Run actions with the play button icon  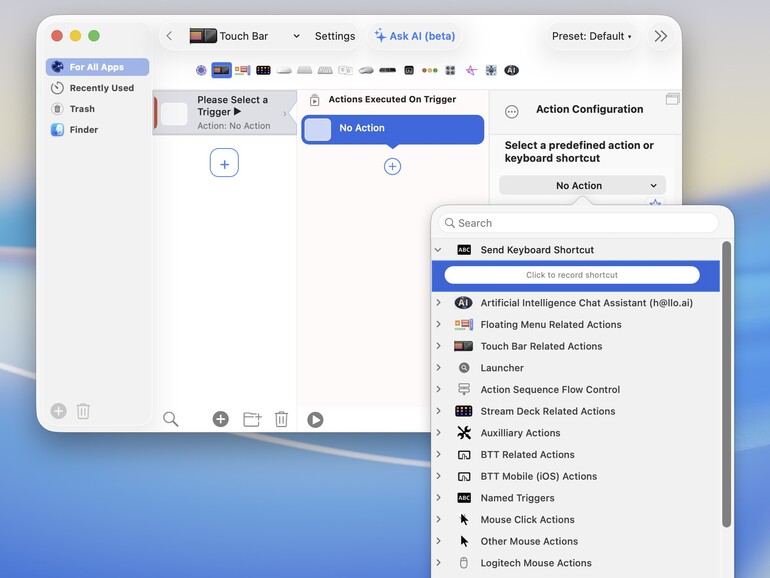tap(315, 420)
